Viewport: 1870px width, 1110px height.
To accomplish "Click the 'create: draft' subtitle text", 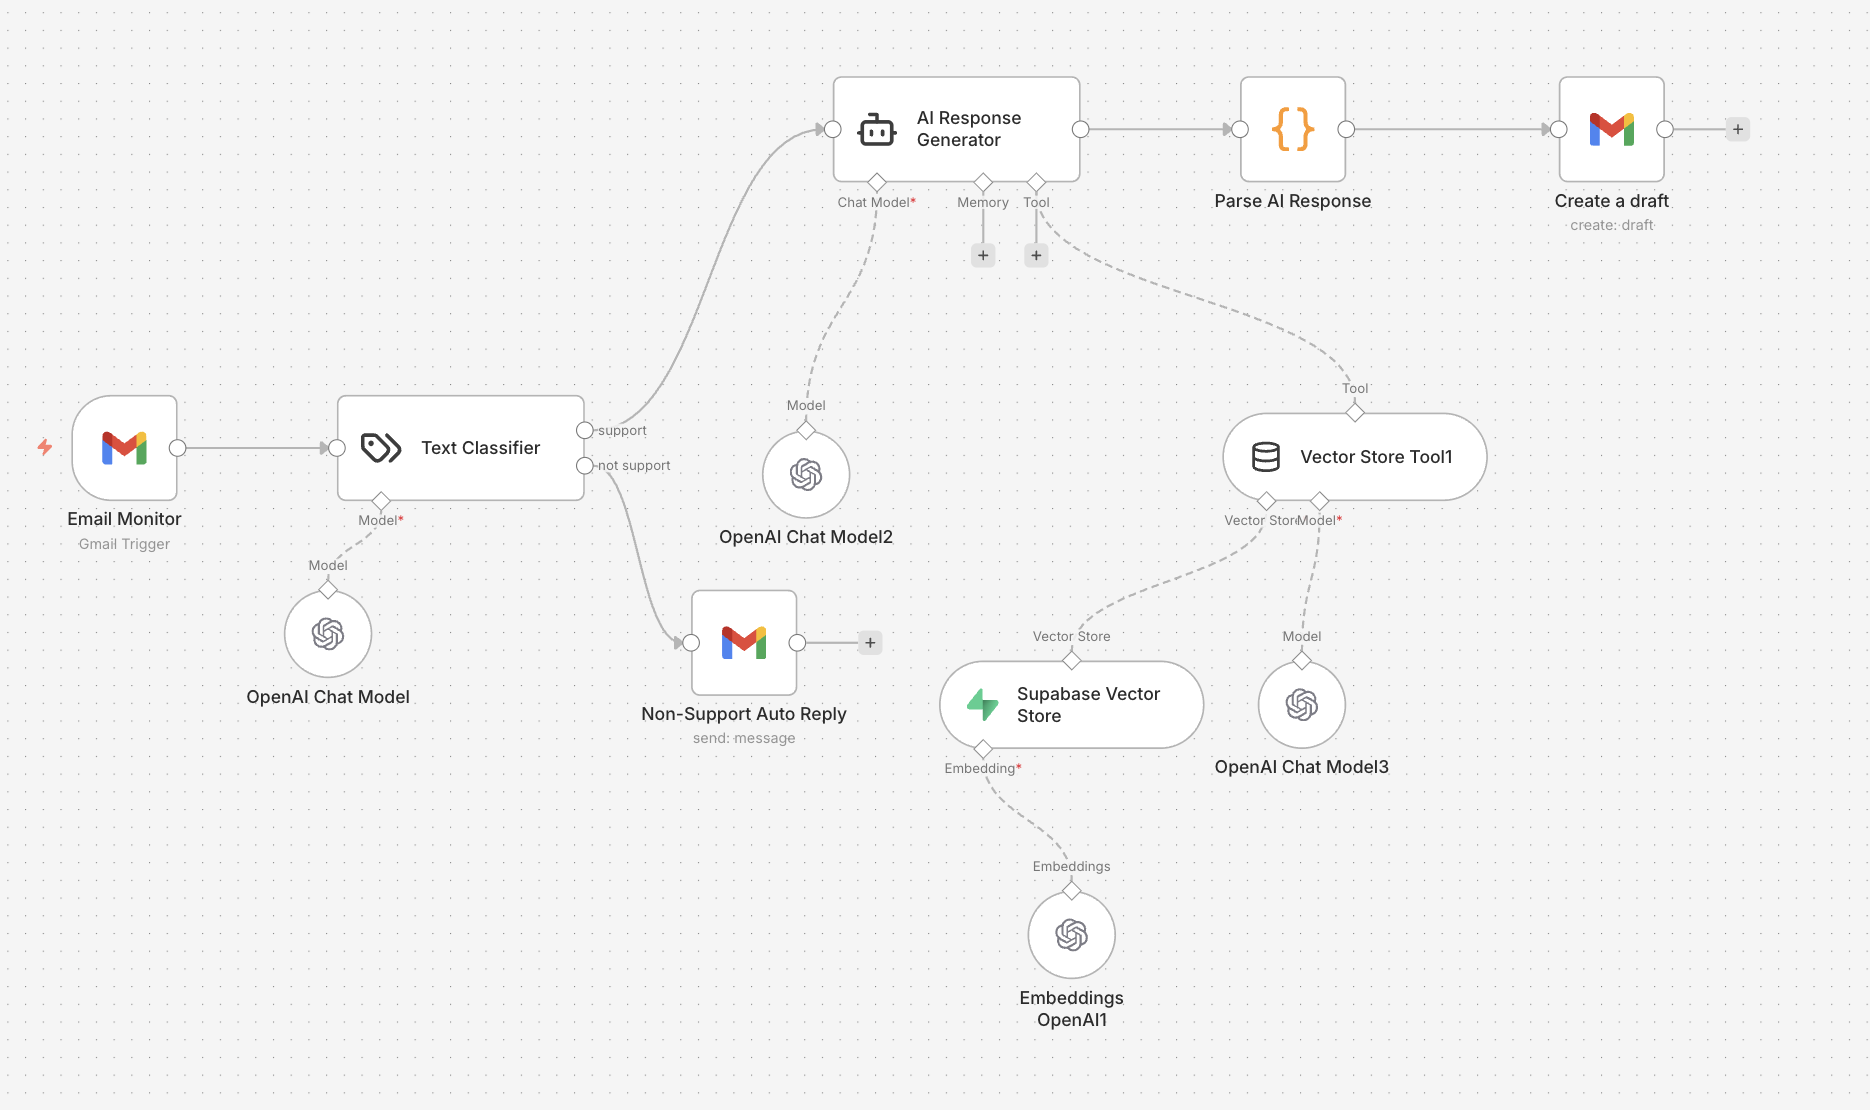I will coord(1612,225).
